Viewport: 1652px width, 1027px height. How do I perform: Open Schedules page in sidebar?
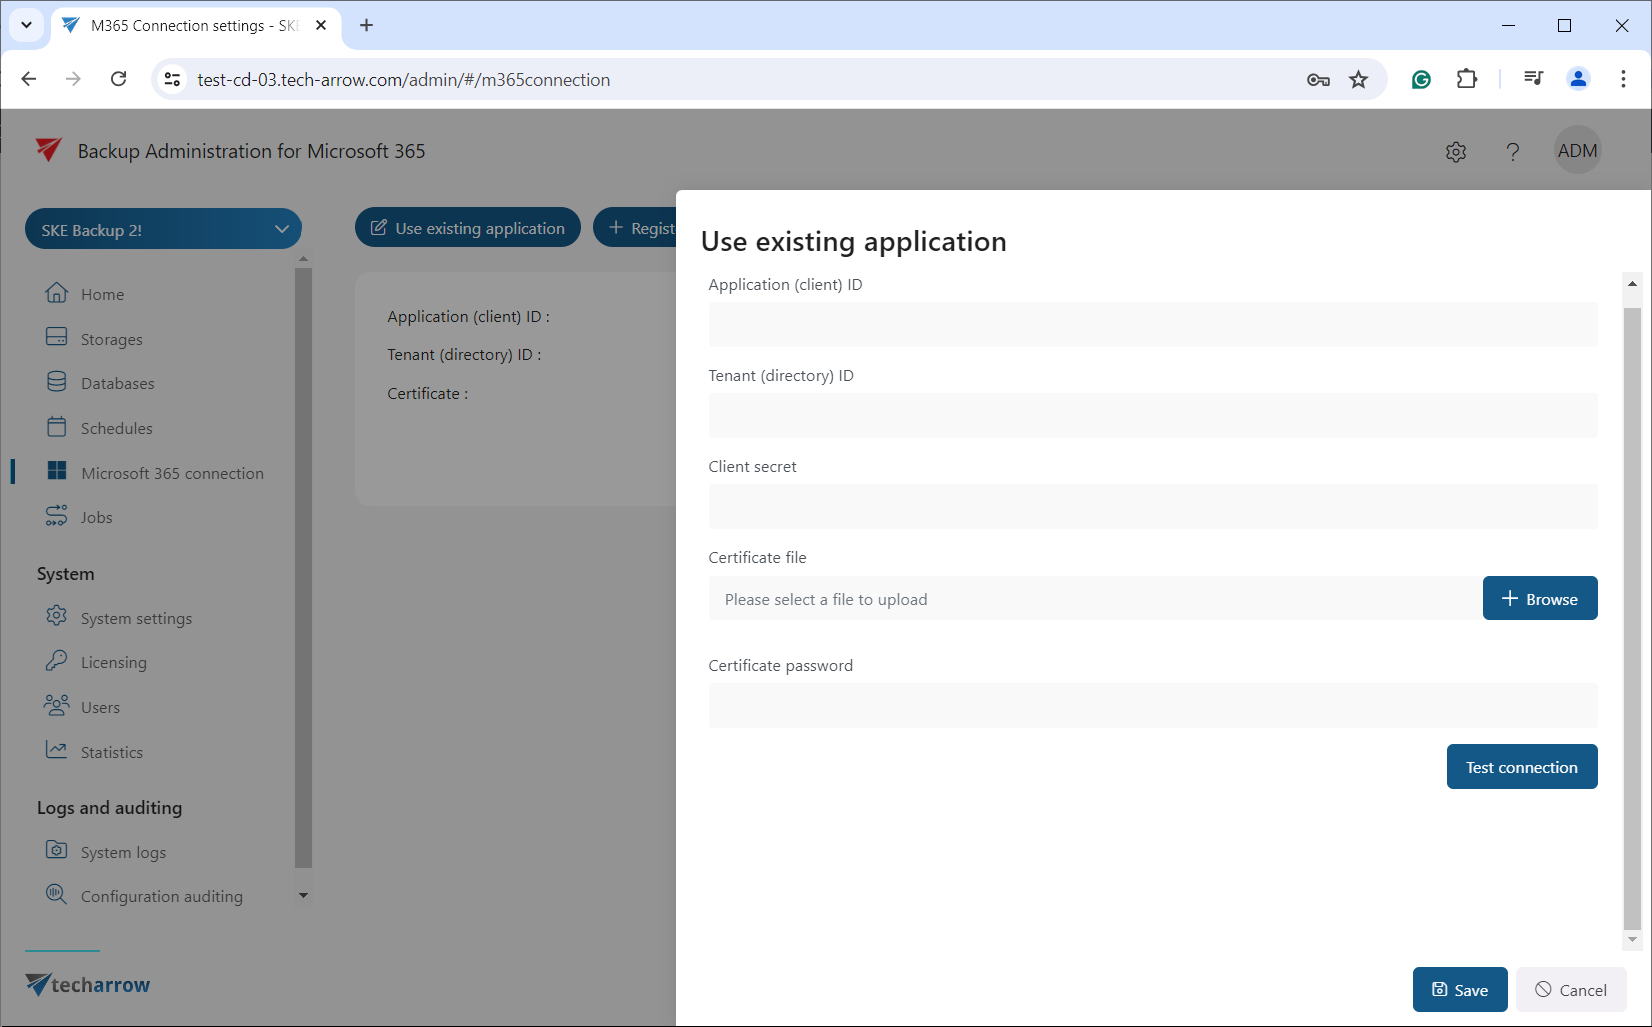116,428
